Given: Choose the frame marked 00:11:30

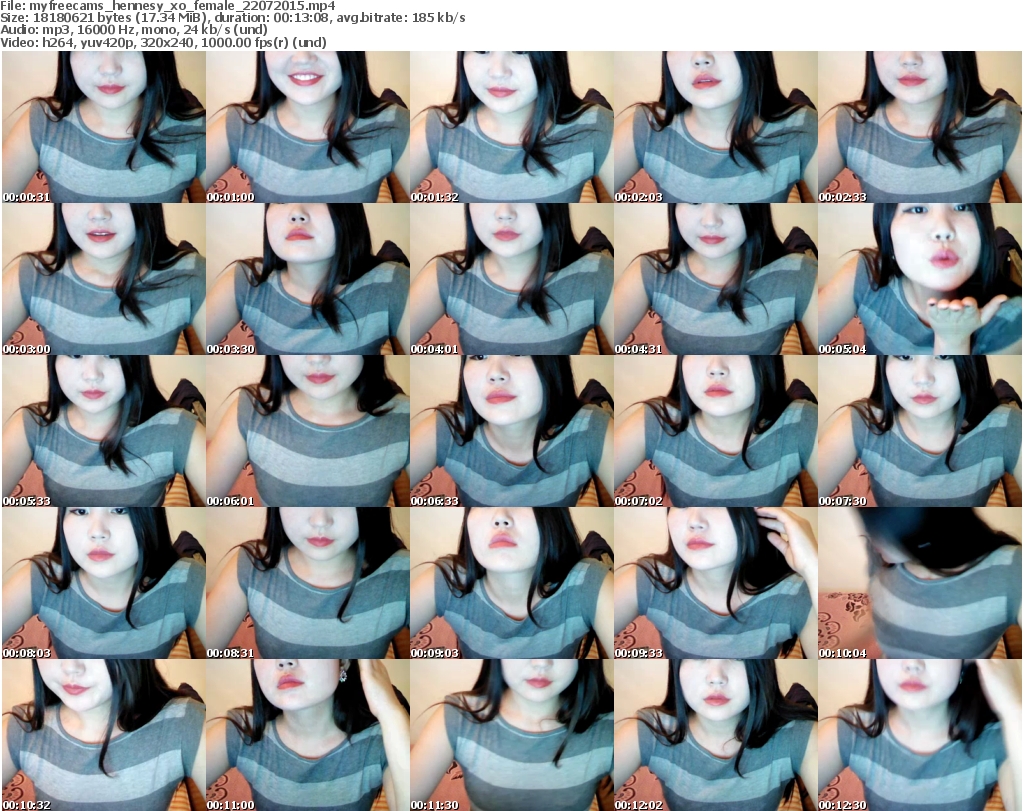Looking at the screenshot, I should point(511,735).
